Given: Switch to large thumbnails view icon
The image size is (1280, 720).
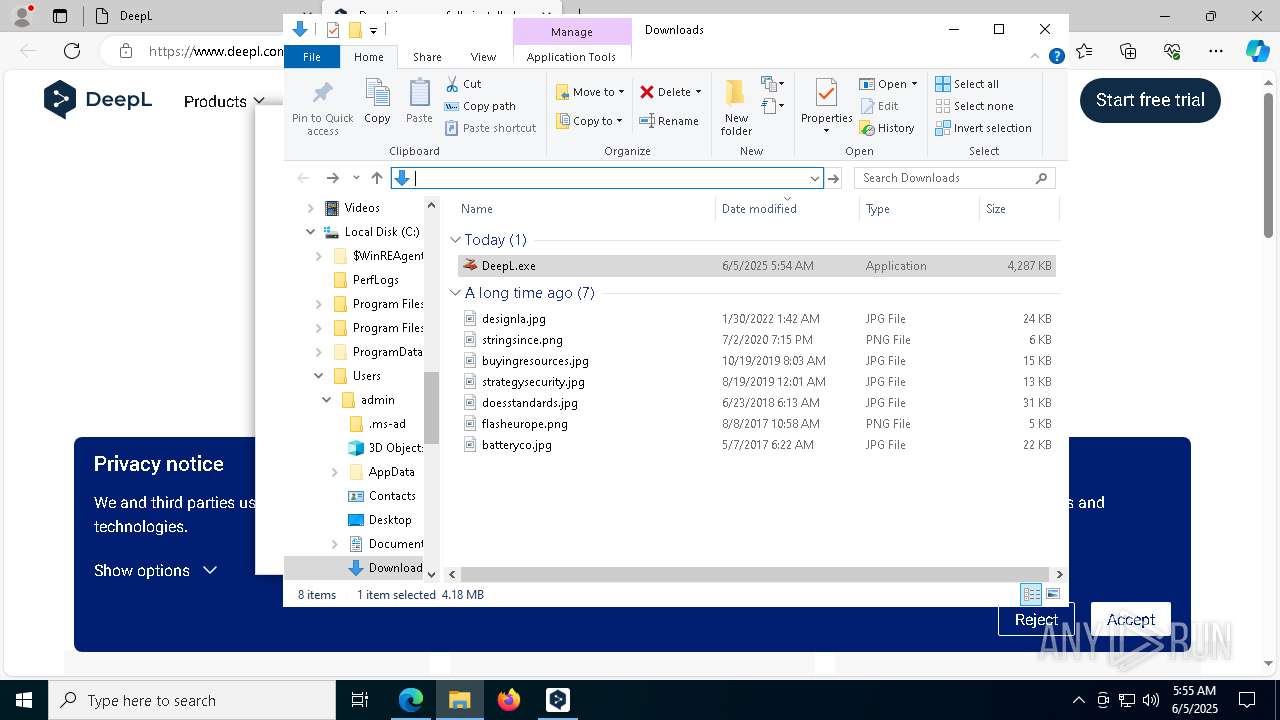Looking at the screenshot, I should [1052, 594].
